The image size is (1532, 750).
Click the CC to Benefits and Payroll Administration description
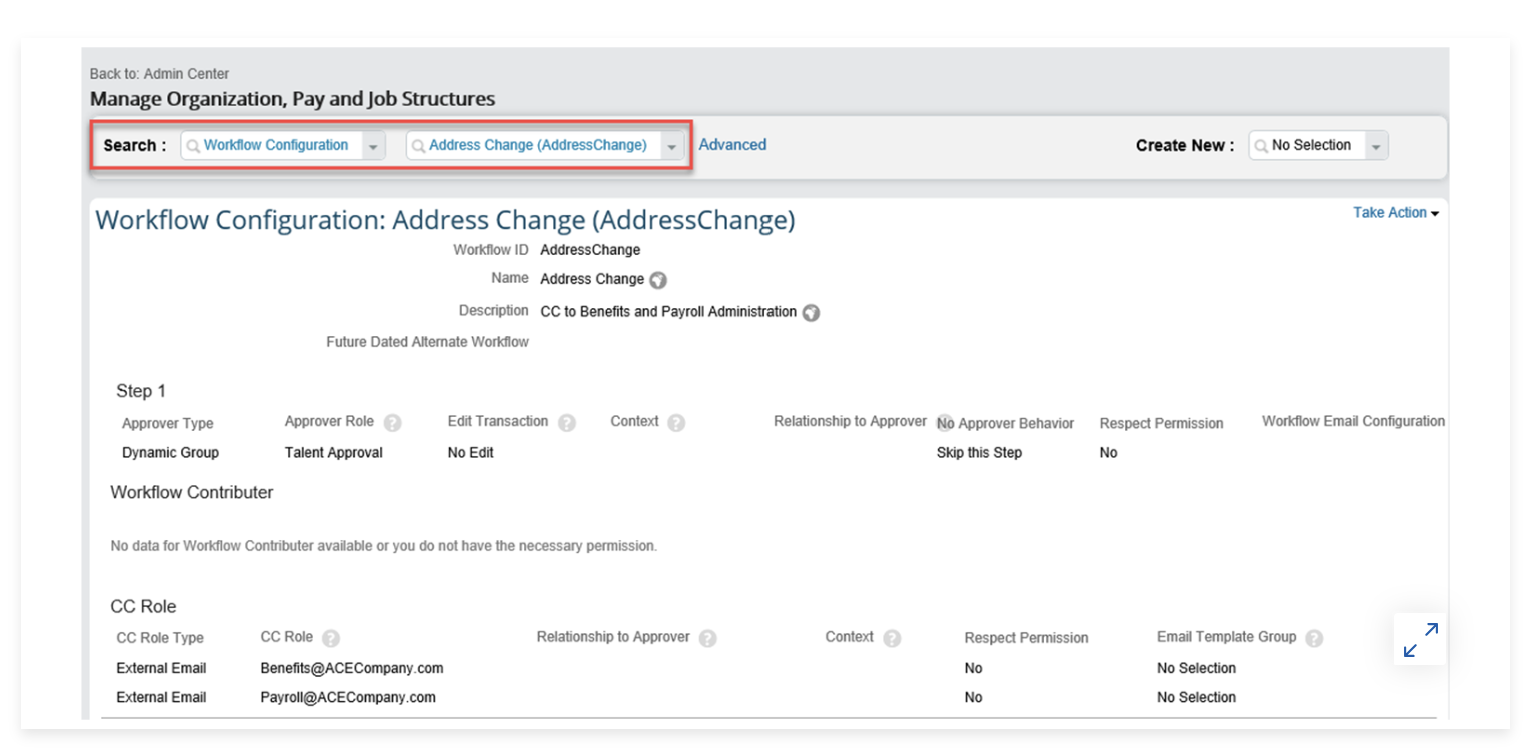[668, 312]
